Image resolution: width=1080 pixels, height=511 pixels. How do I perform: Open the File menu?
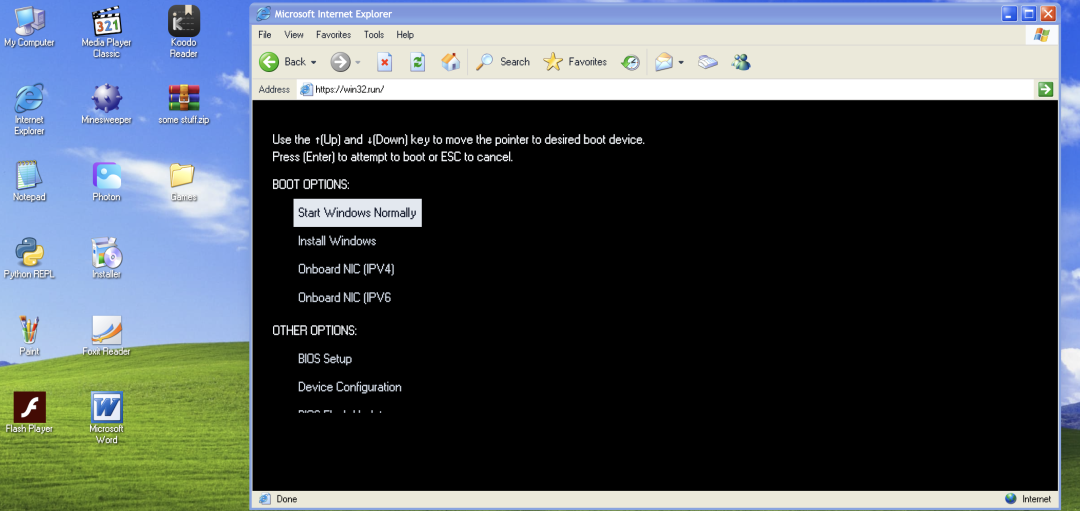264,34
